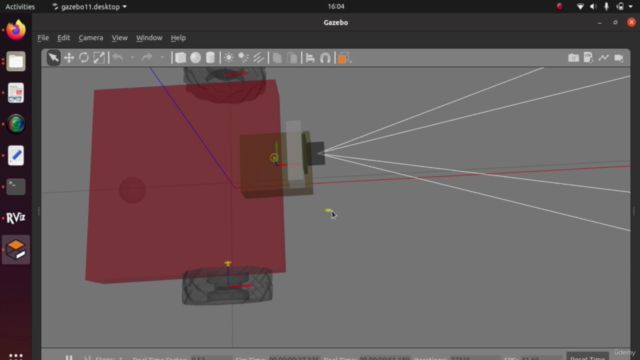Select the lower wheel model in scene
Viewport: 640px width, 360px height.
tap(227, 286)
